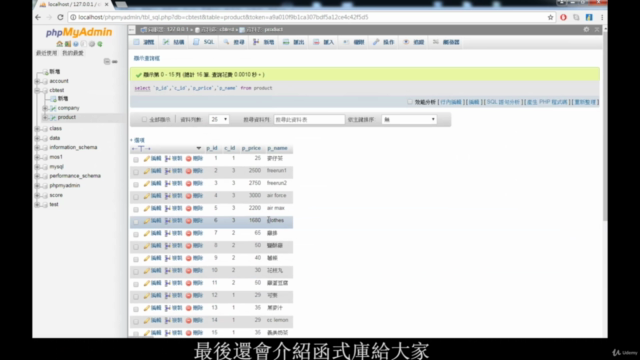Click the green reload navigation icon
This screenshot has height=360, width=640.
100,44
